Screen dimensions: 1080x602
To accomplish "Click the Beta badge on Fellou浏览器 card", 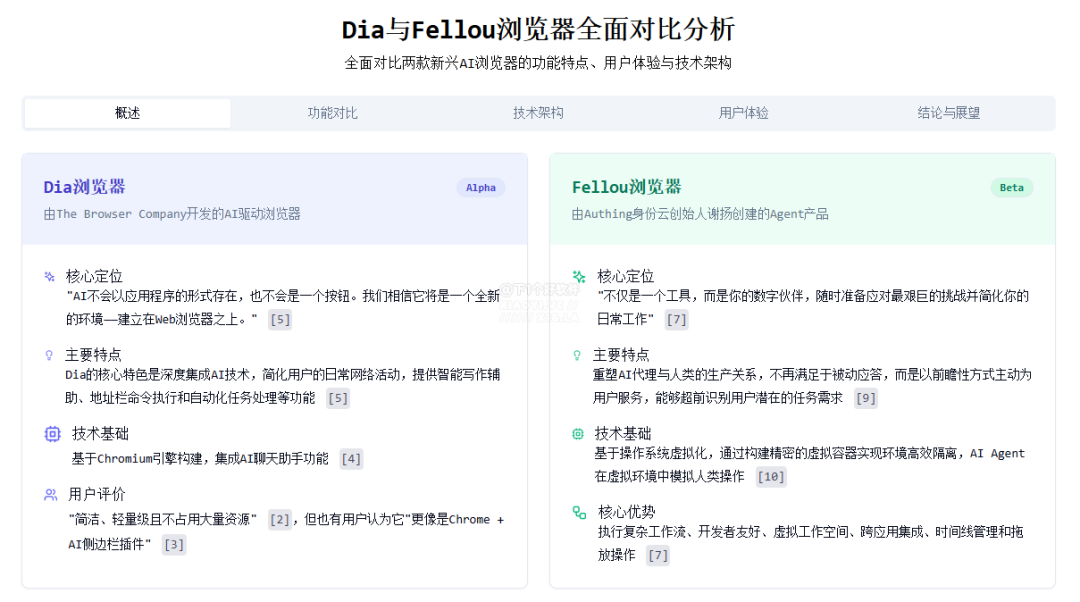I will tap(1011, 188).
